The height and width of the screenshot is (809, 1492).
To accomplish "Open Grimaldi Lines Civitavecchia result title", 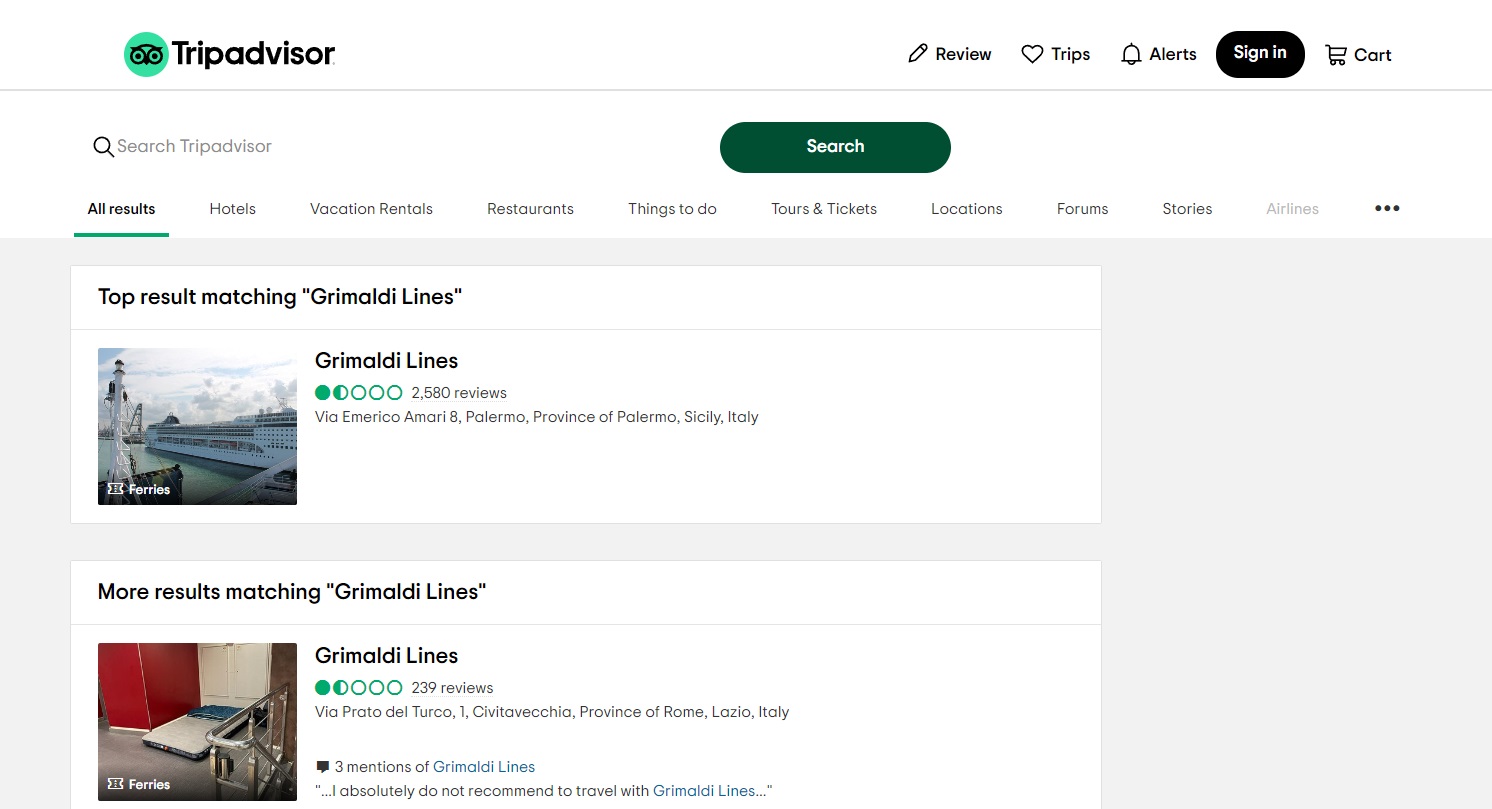I will click(386, 656).
